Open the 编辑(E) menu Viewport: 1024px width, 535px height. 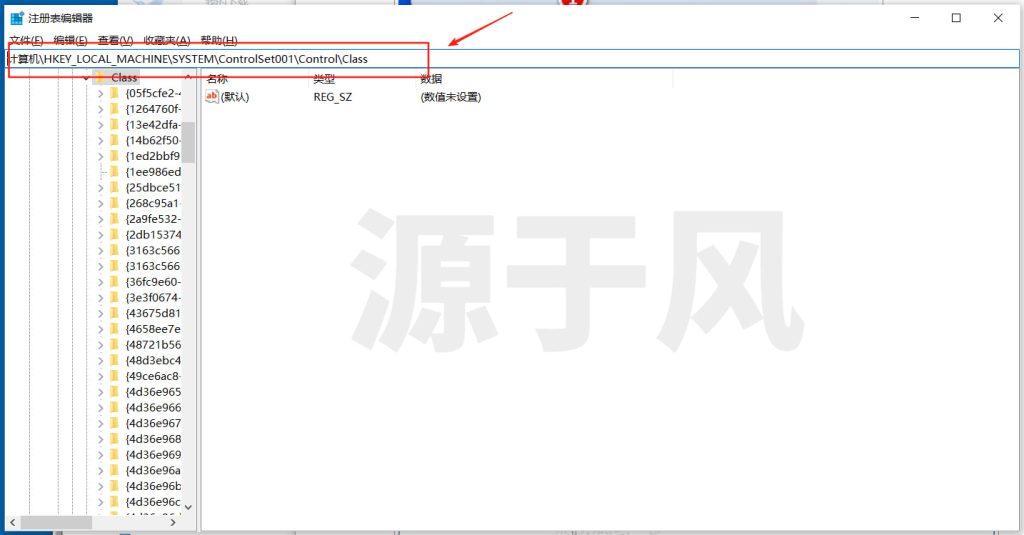(x=70, y=41)
